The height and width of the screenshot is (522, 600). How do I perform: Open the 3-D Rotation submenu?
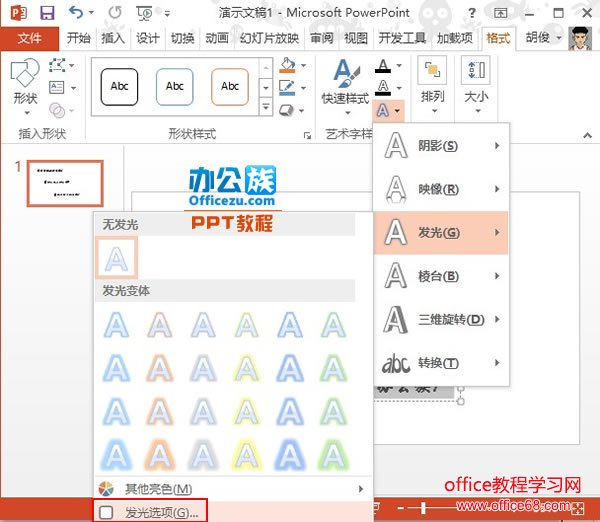(441, 319)
